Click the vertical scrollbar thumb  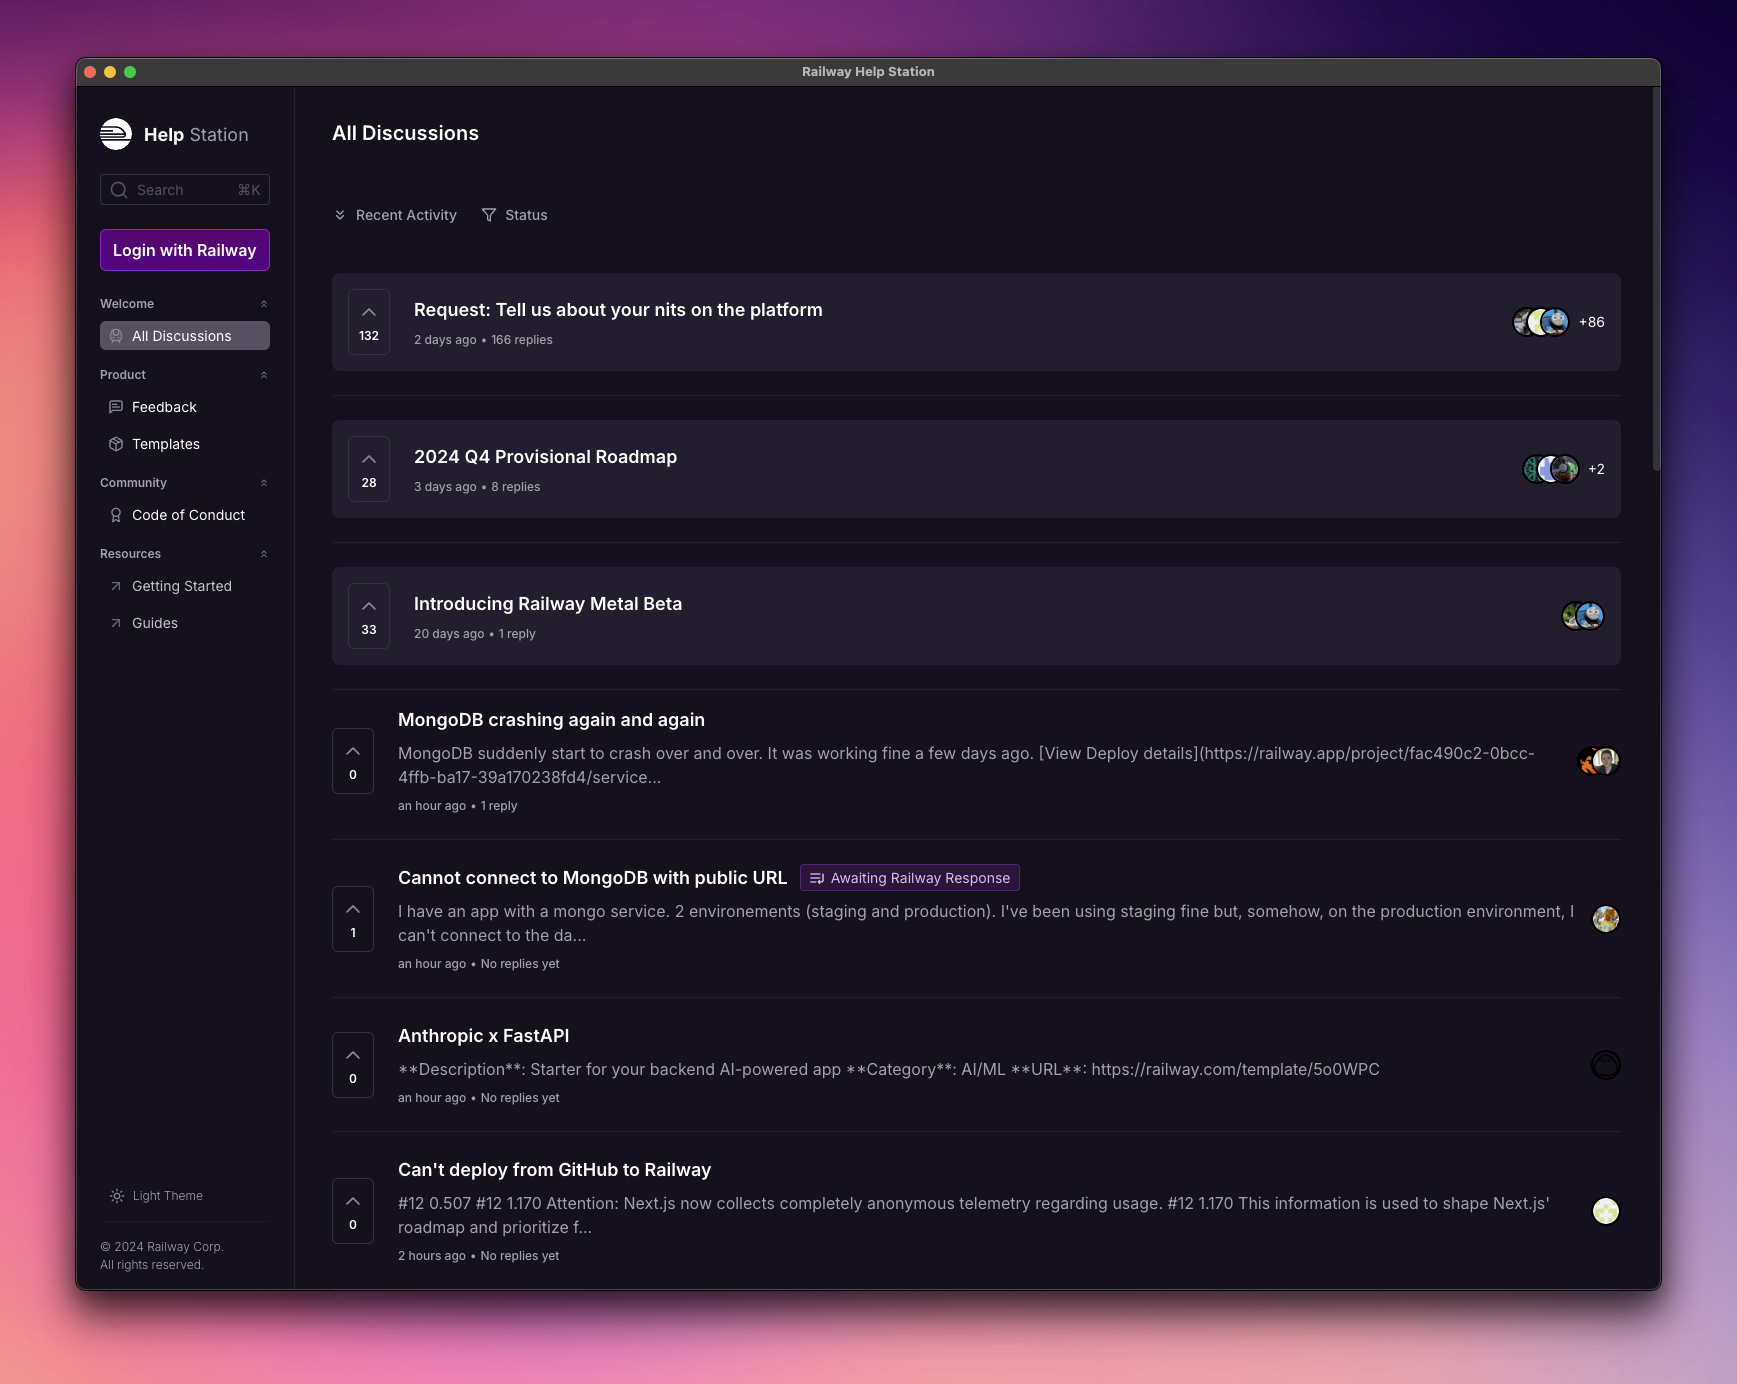pyautogui.click(x=1656, y=280)
